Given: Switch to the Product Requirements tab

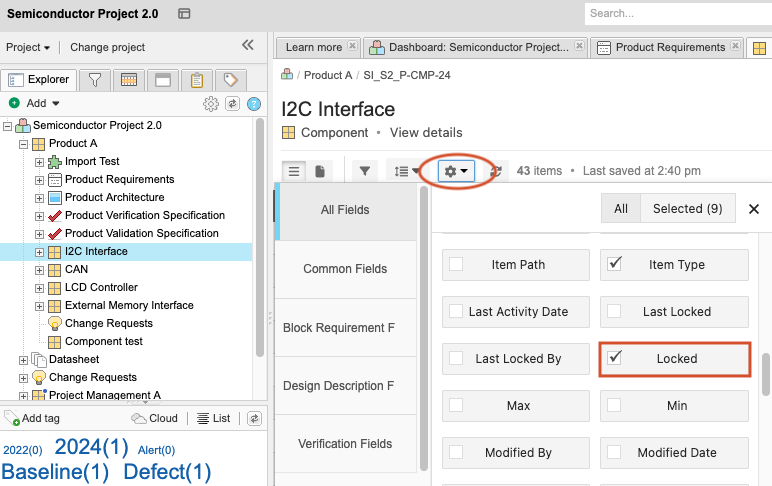Looking at the screenshot, I should pyautogui.click(x=662, y=47).
